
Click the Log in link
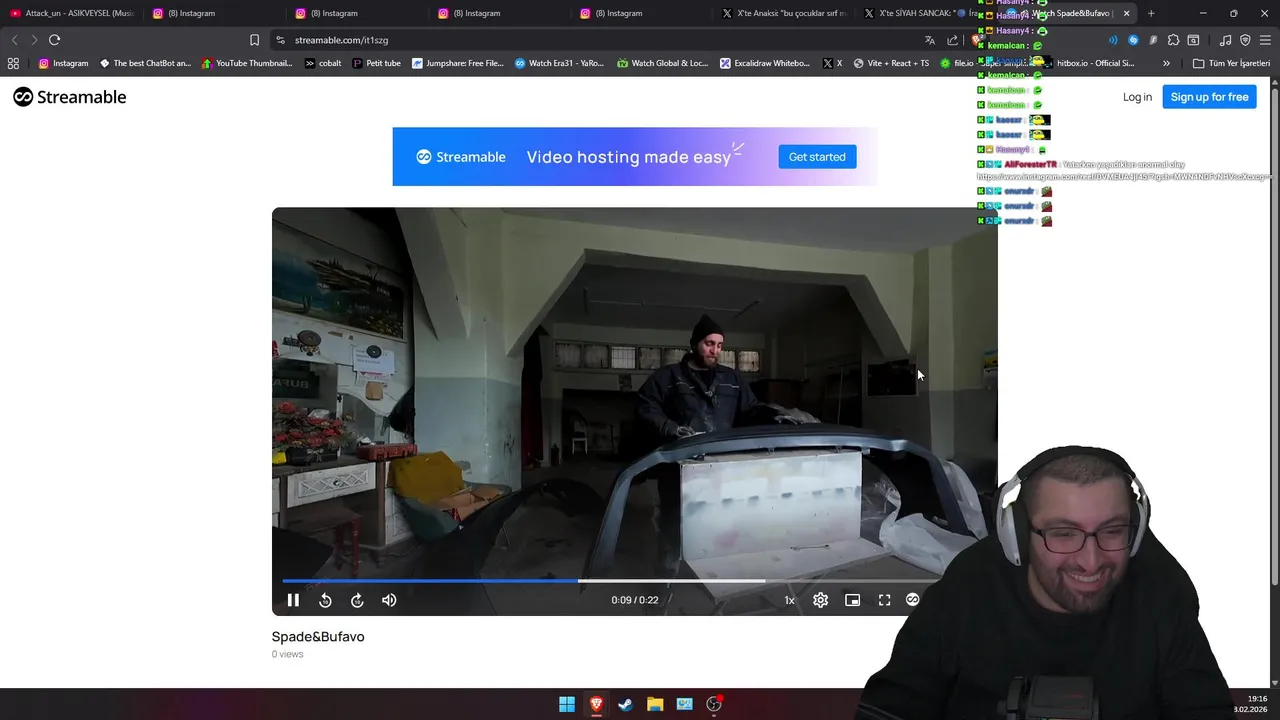coord(1137,97)
